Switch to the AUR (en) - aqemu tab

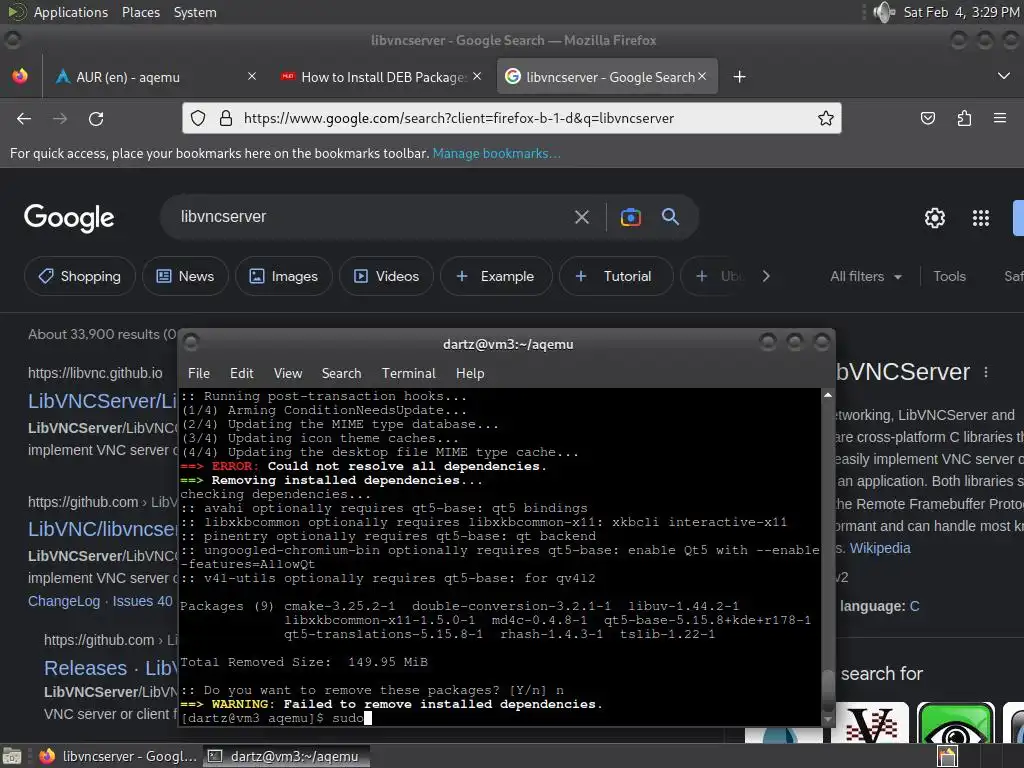tap(156, 77)
